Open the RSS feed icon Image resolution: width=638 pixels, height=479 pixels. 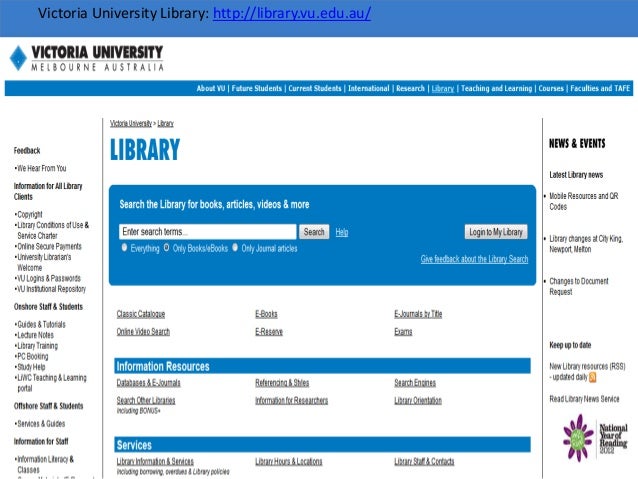point(592,377)
